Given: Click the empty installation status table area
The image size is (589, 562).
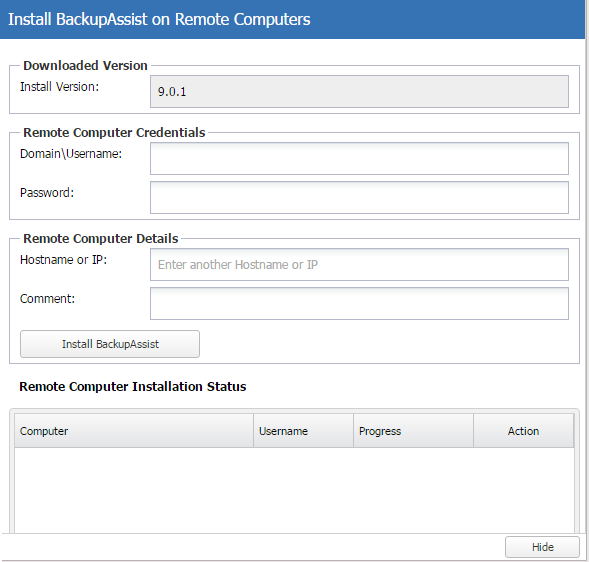Looking at the screenshot, I should click(x=294, y=490).
